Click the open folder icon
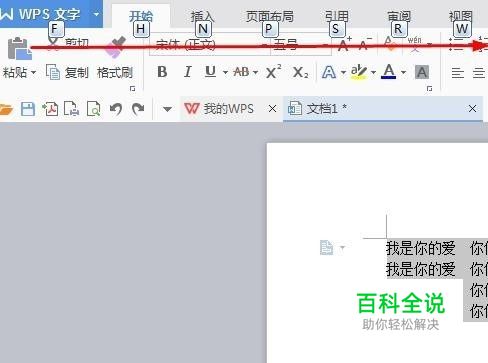Viewport: 488px width, 363px height. pyautogui.click(x=6, y=109)
